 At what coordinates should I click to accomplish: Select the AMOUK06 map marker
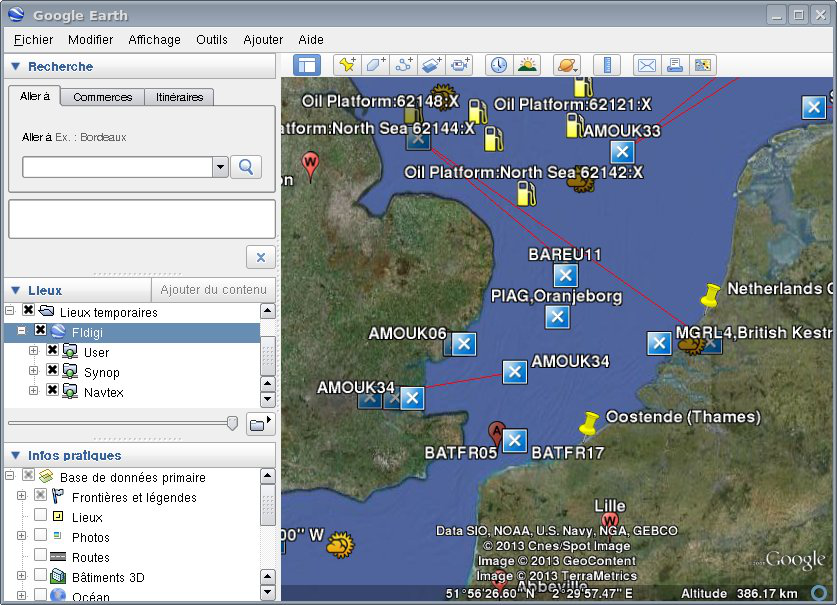[464, 344]
